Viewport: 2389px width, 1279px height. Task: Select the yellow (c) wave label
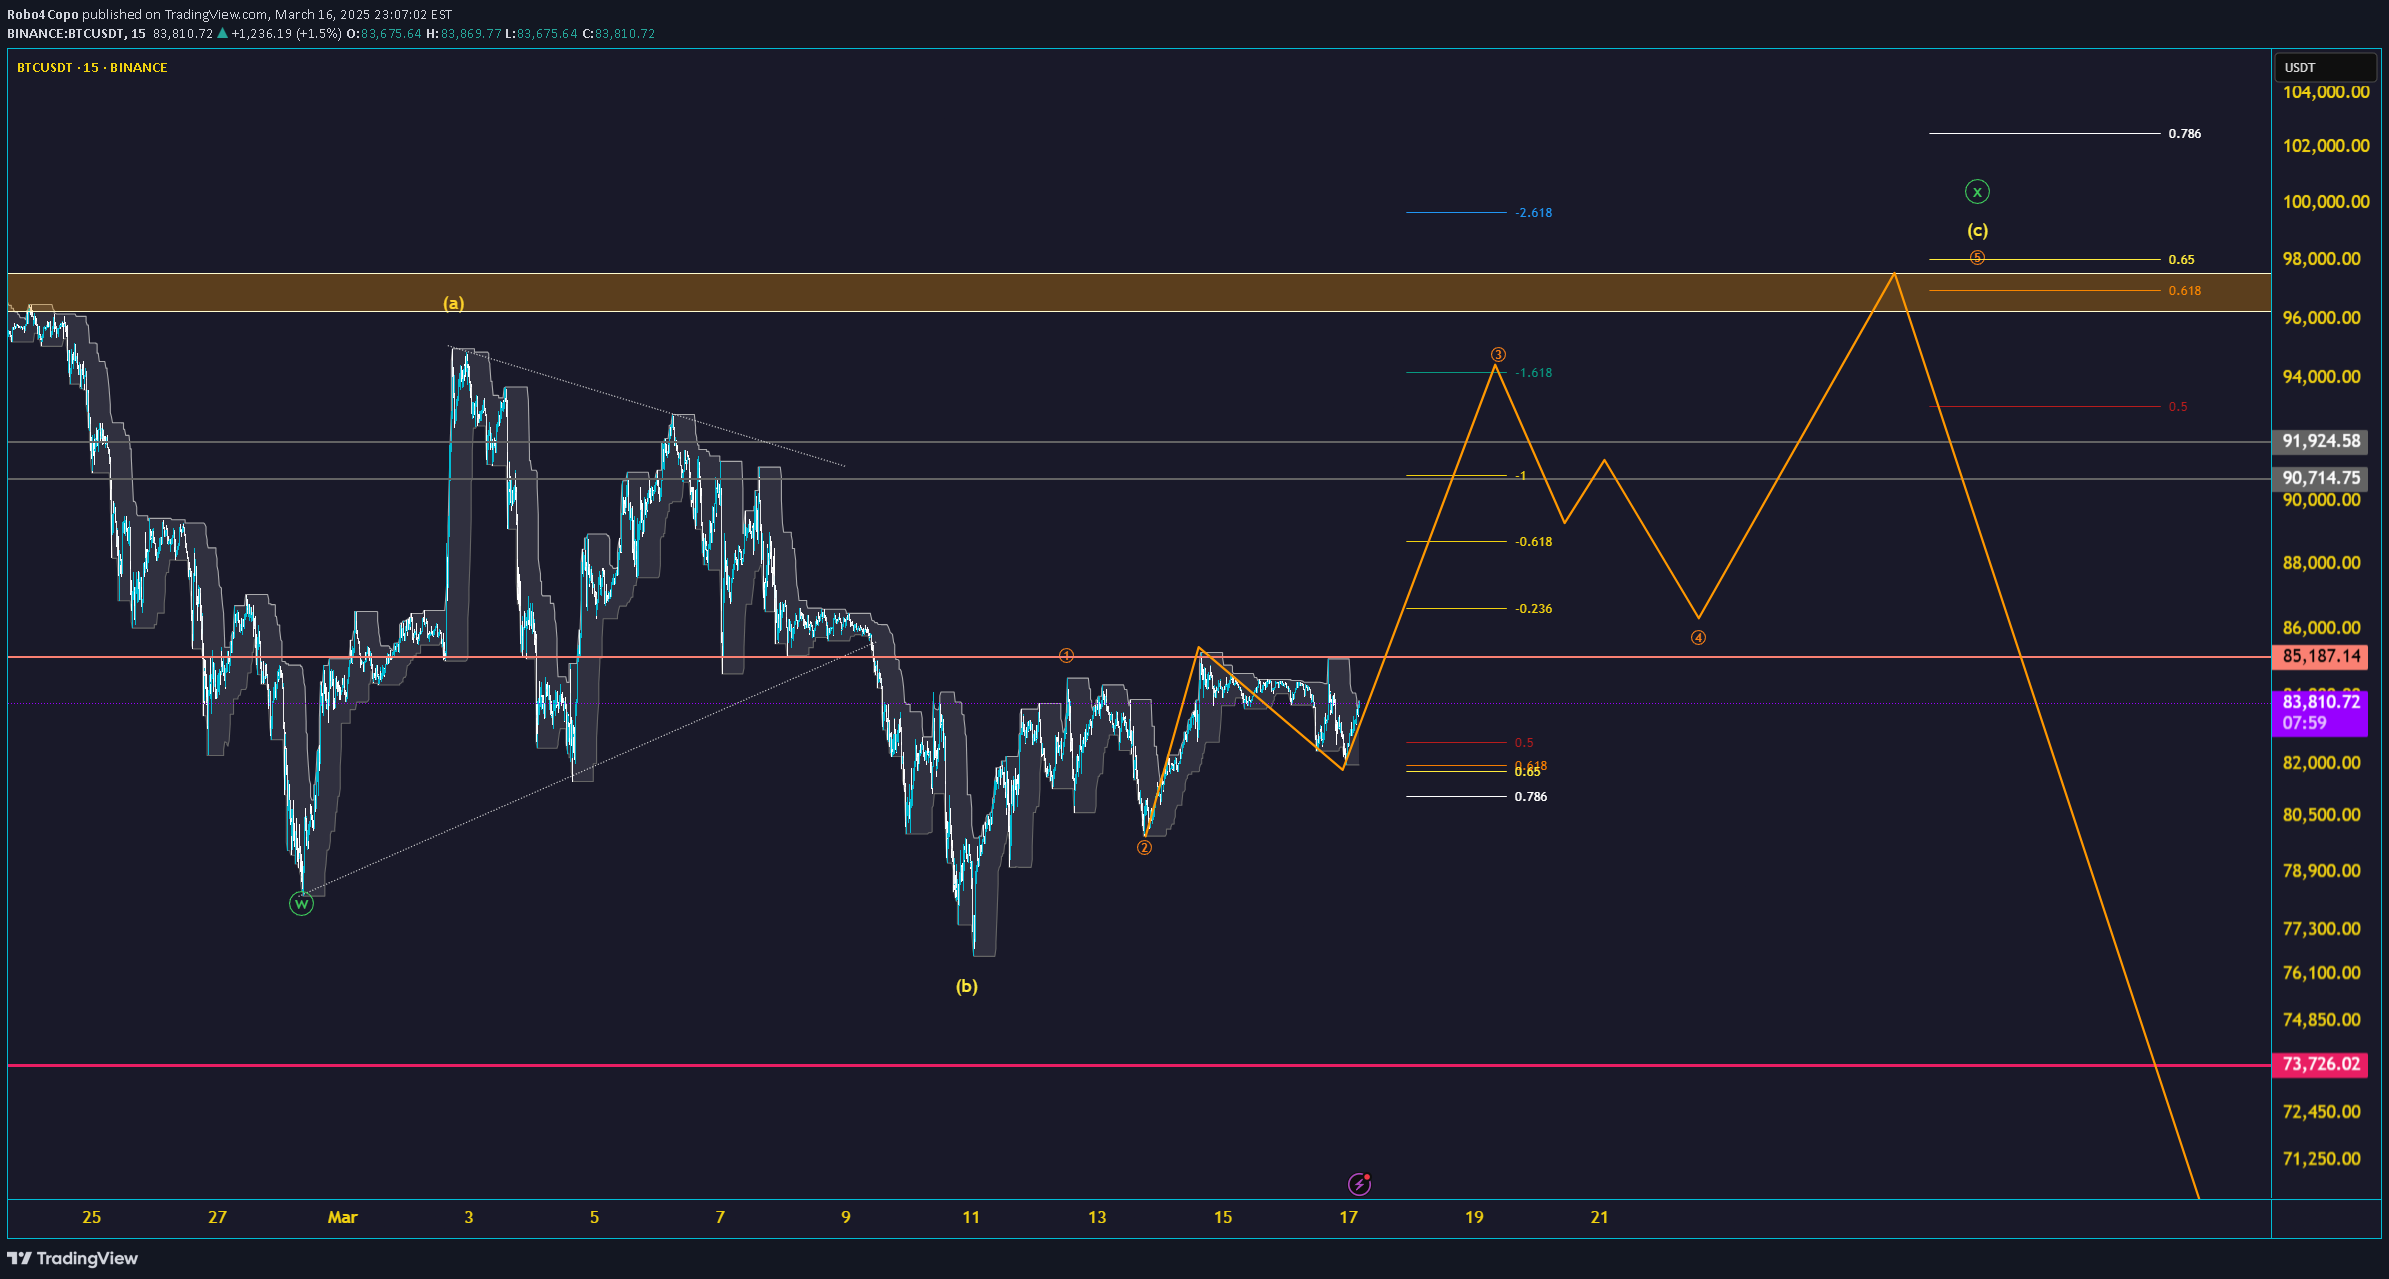(x=1977, y=230)
